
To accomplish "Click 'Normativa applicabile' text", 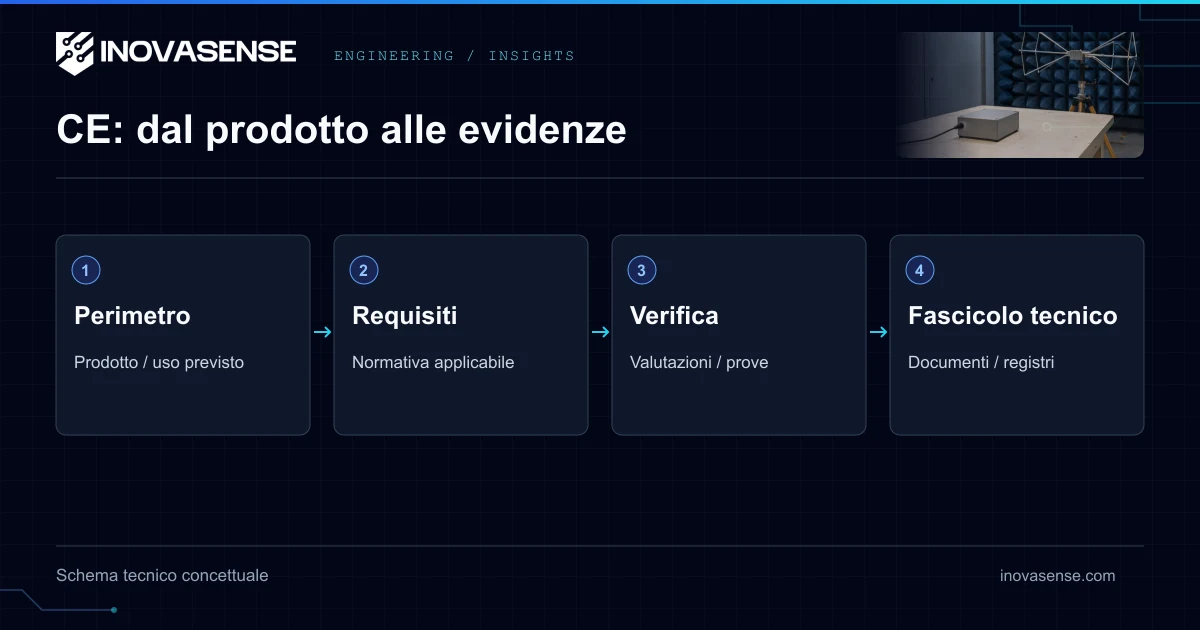I will pos(433,362).
